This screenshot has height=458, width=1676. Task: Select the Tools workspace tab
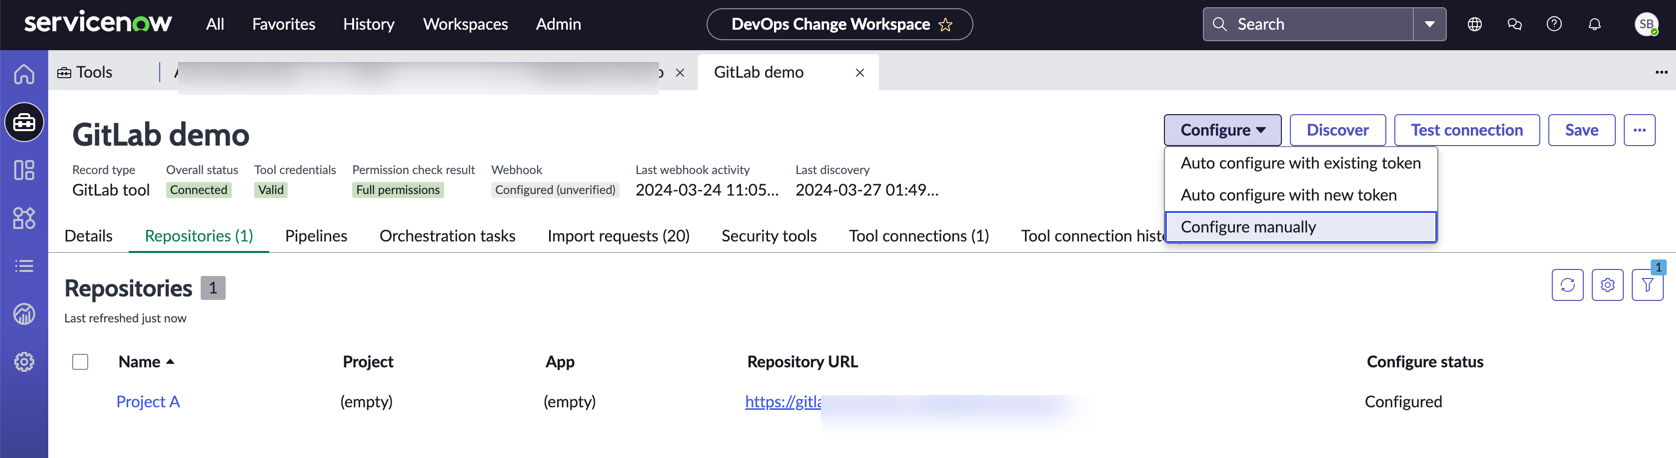pos(86,72)
